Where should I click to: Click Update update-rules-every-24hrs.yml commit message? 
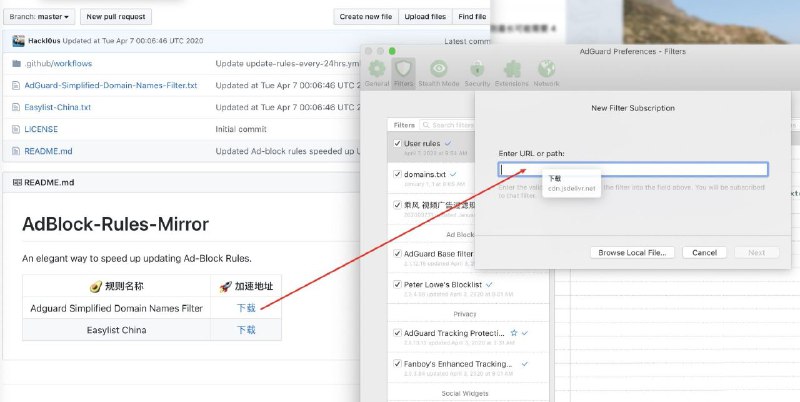coord(288,64)
